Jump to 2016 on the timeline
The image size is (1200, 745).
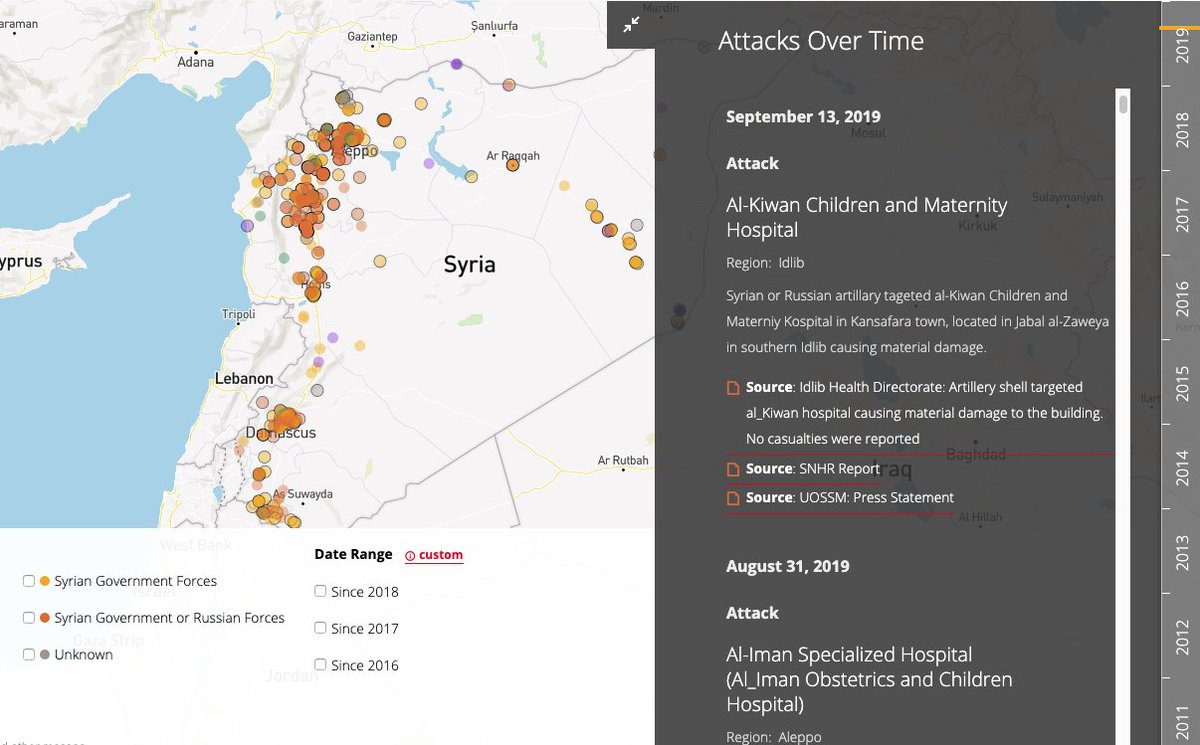tap(1182, 299)
